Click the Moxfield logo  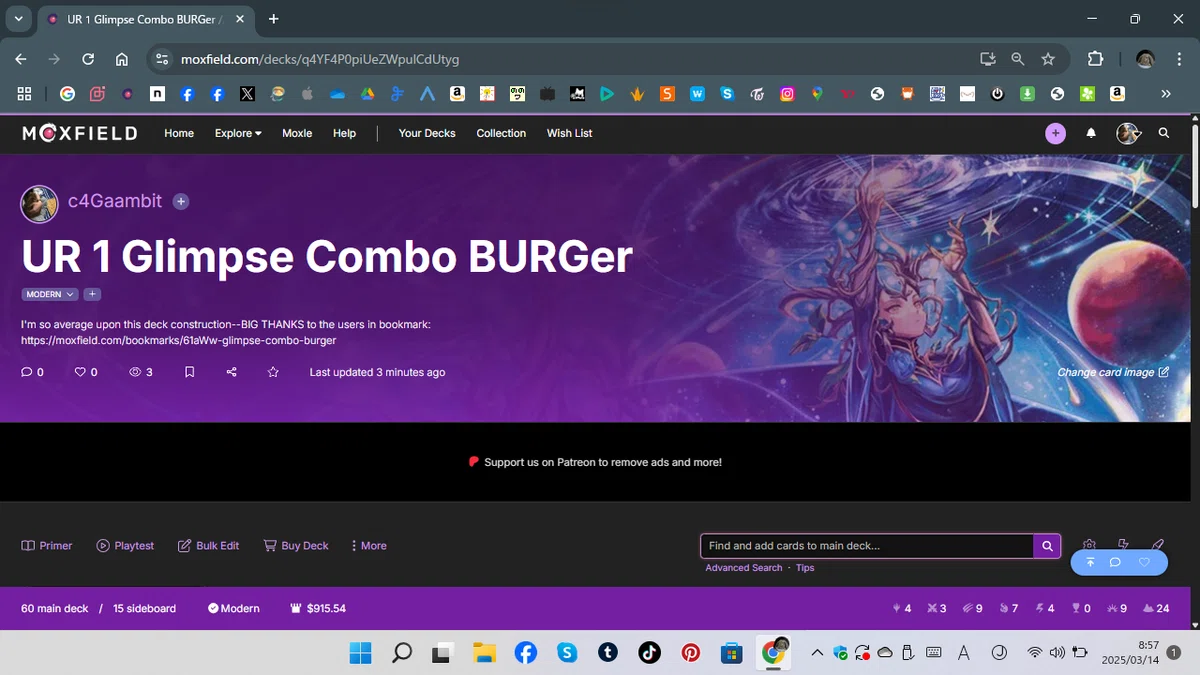click(80, 133)
